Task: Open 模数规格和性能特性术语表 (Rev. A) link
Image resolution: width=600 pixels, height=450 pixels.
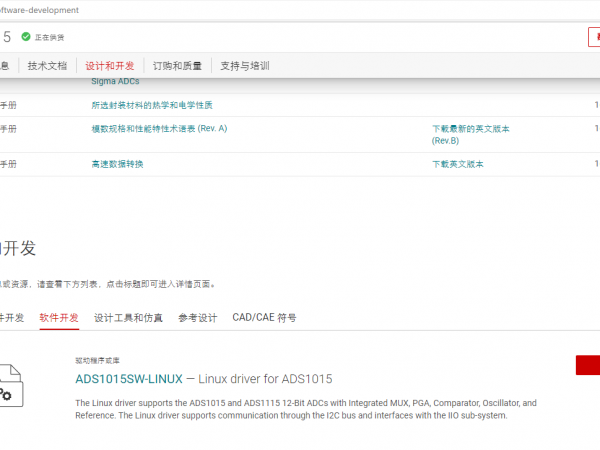Action: [x=159, y=129]
